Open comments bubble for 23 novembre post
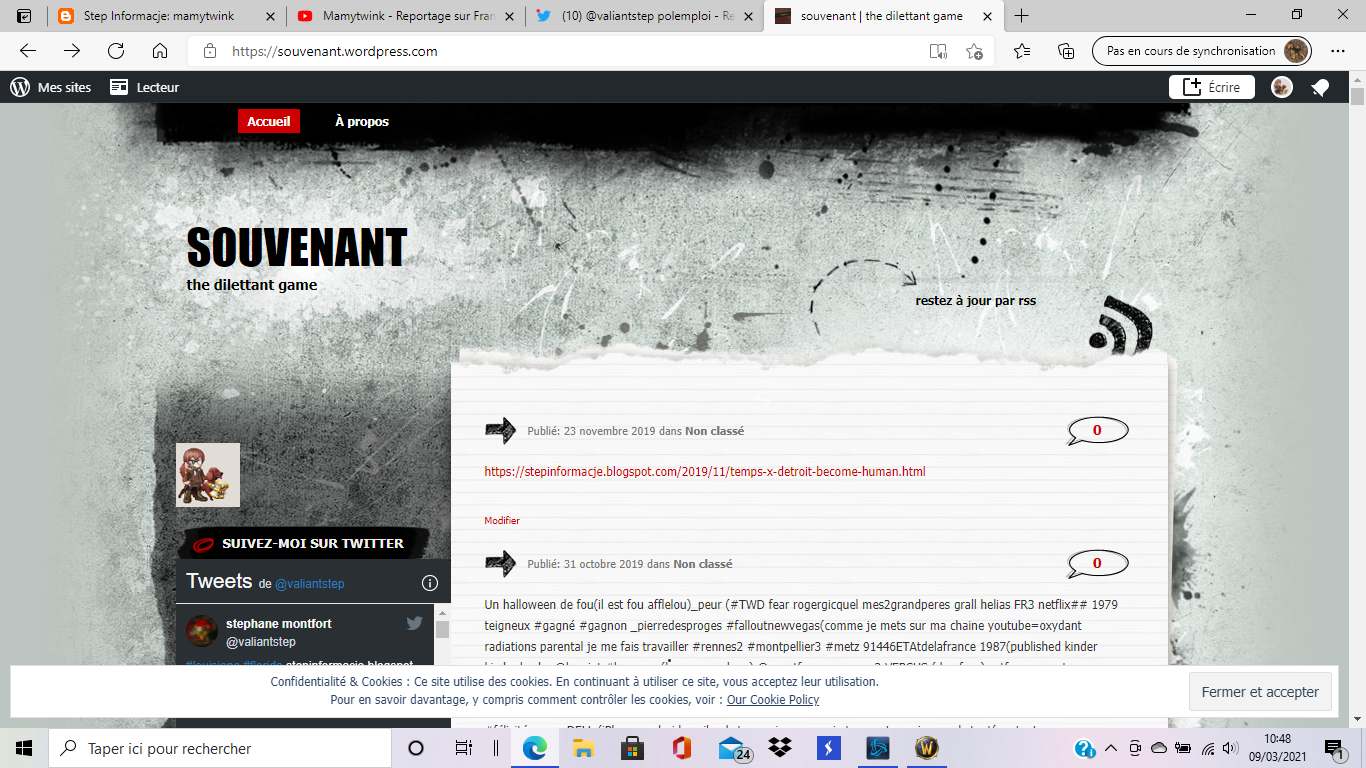 pos(1097,431)
